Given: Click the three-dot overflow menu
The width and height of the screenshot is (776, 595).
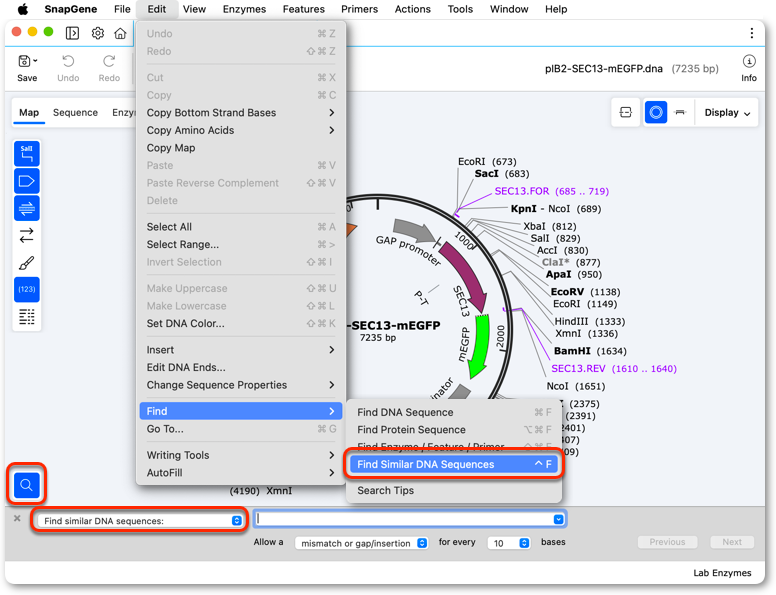Looking at the screenshot, I should click(752, 33).
